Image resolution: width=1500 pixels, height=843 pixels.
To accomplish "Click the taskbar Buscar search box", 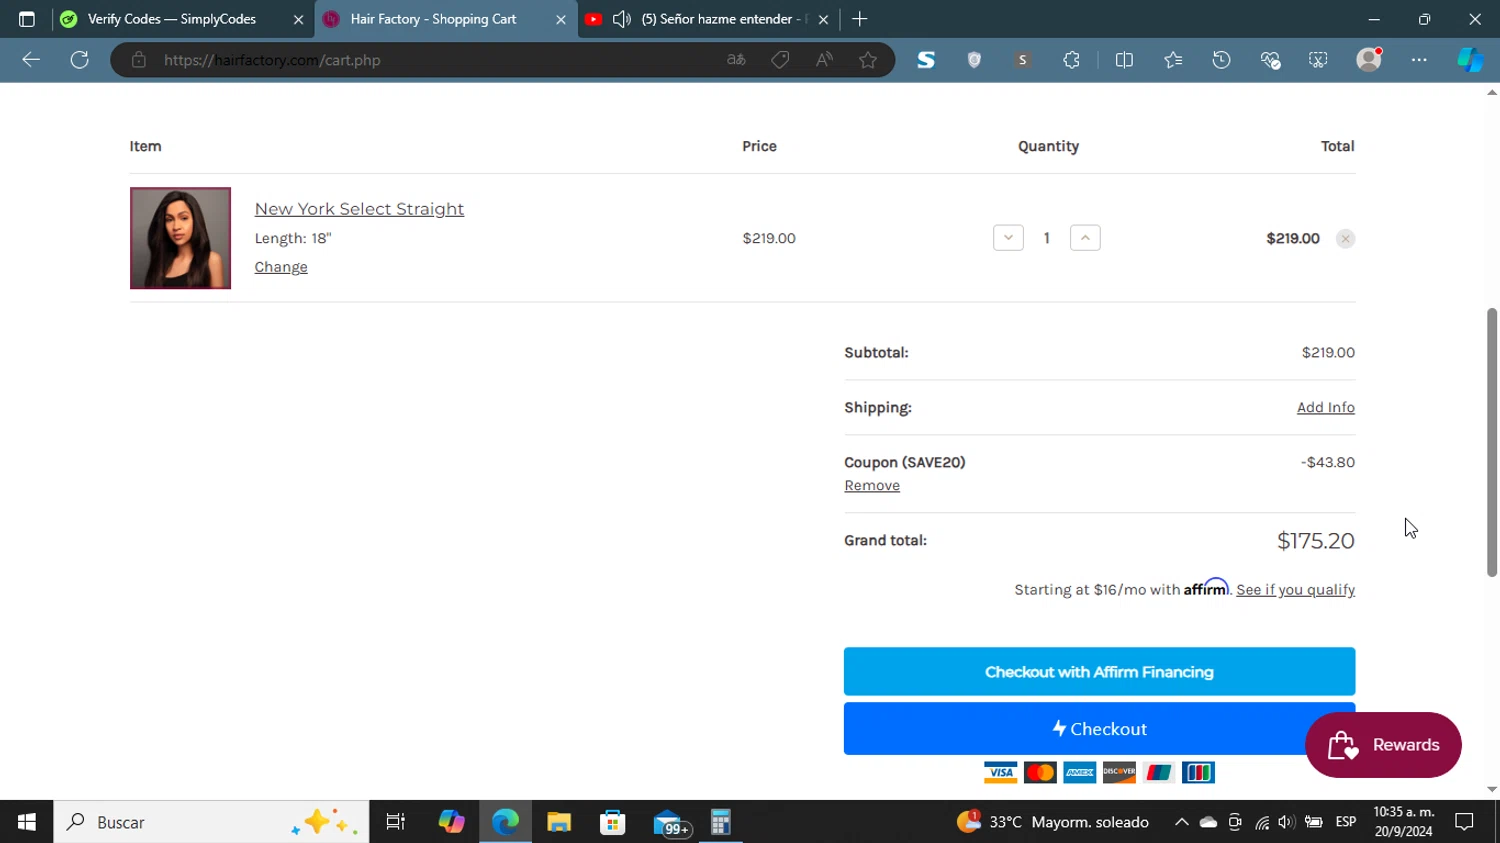I will (211, 822).
